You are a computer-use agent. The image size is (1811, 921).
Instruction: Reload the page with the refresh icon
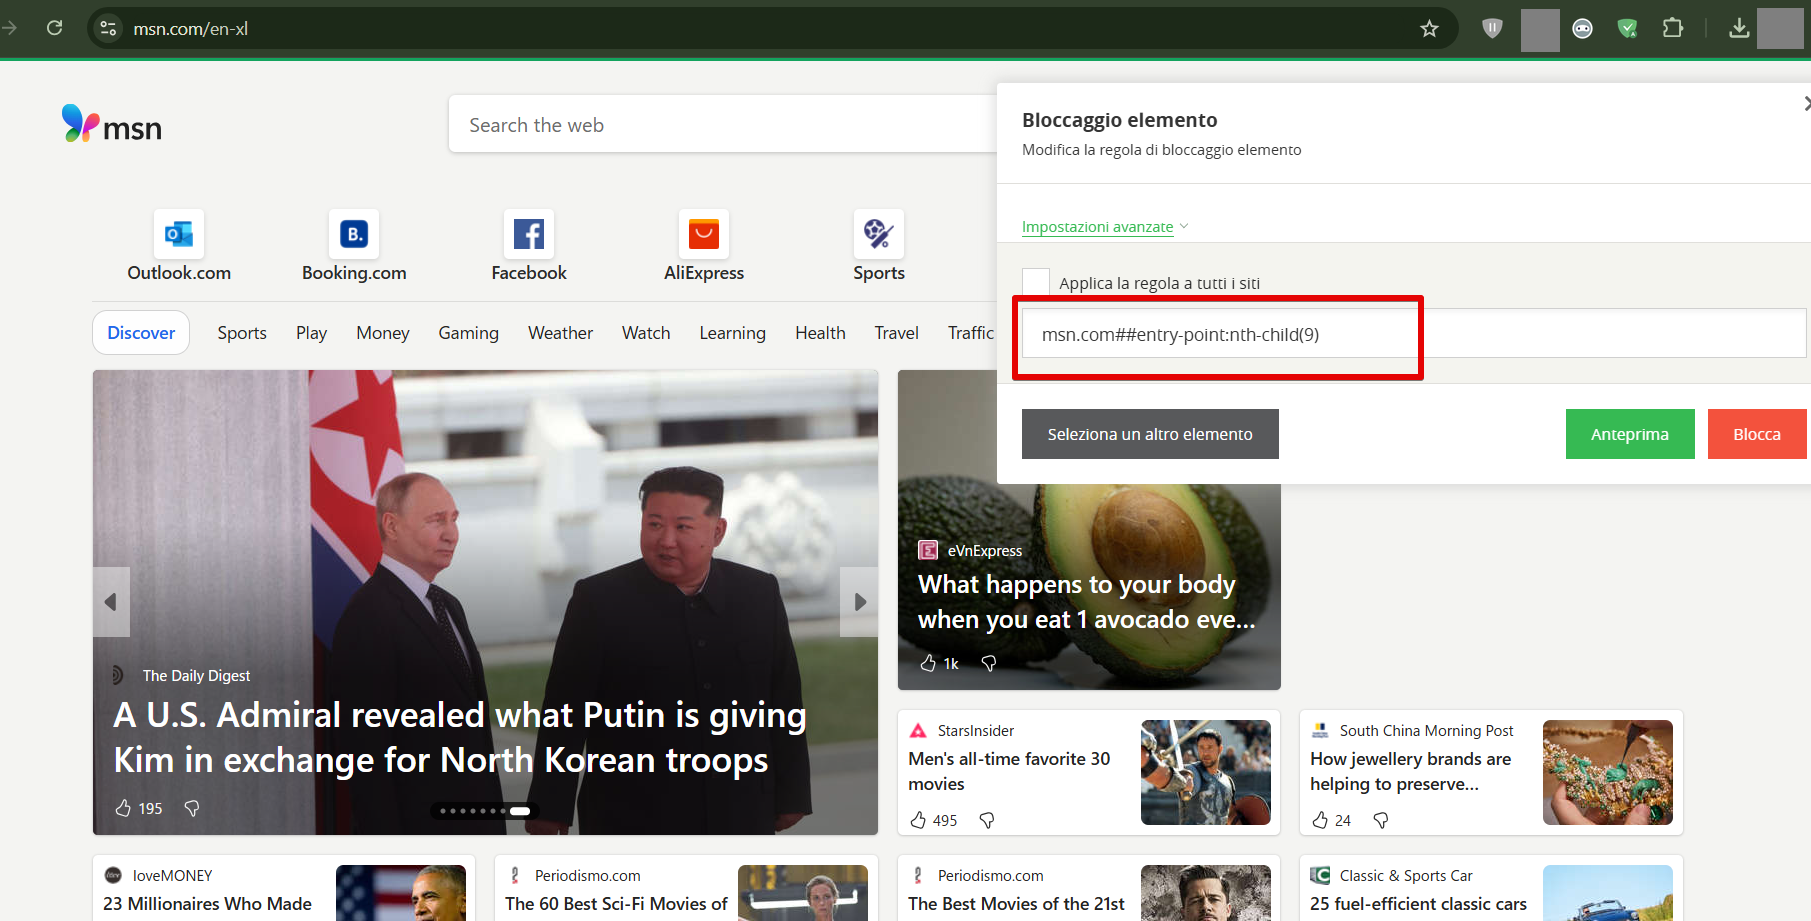point(55,28)
